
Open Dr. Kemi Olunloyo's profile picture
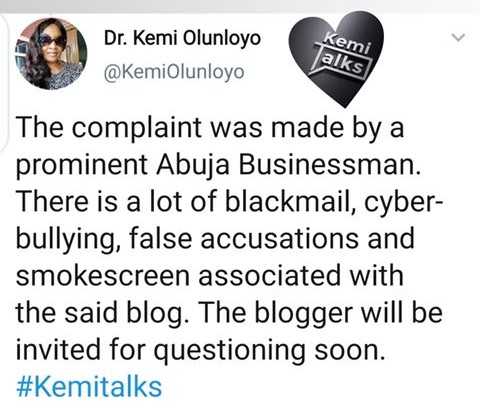click(x=51, y=54)
